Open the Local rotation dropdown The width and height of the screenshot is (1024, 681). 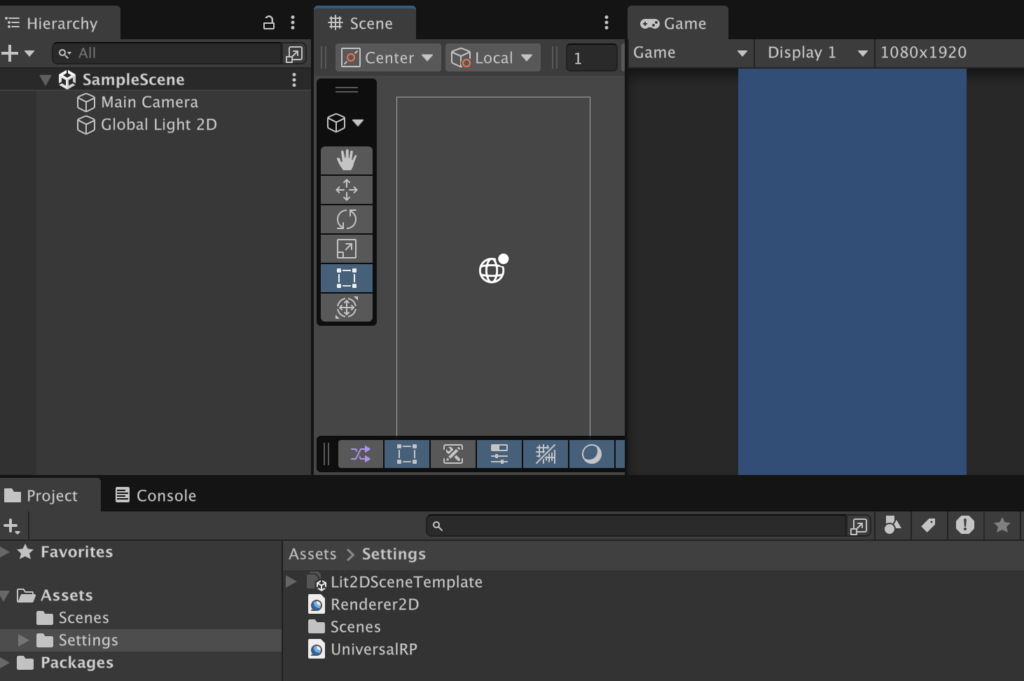click(492, 58)
